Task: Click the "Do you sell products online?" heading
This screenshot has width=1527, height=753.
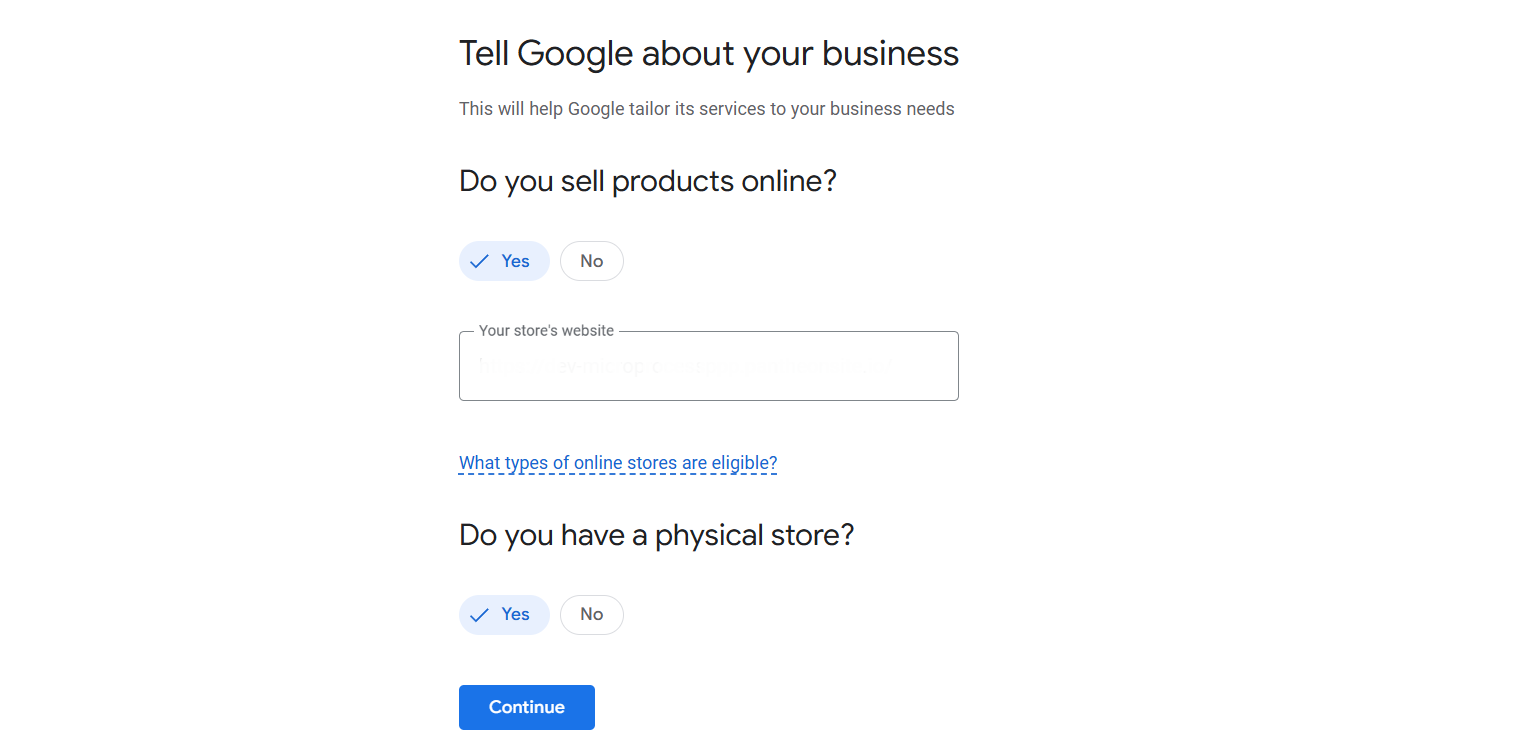Action: [647, 181]
